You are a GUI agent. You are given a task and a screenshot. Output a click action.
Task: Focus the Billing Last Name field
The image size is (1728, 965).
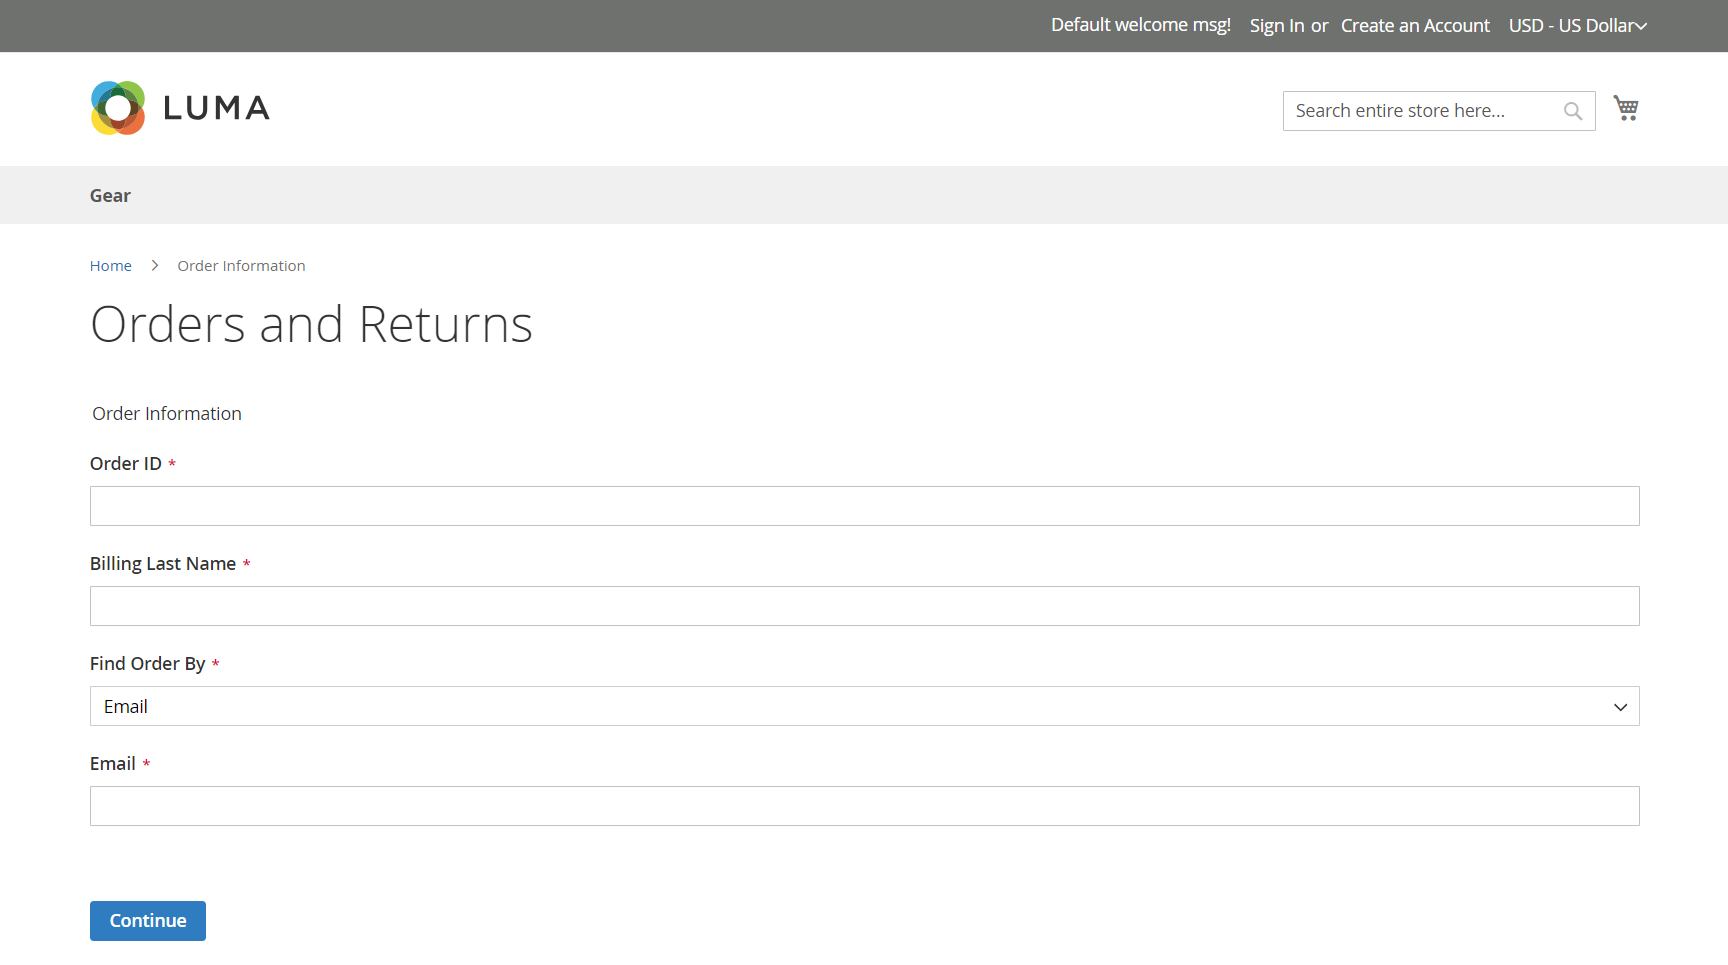click(x=864, y=606)
